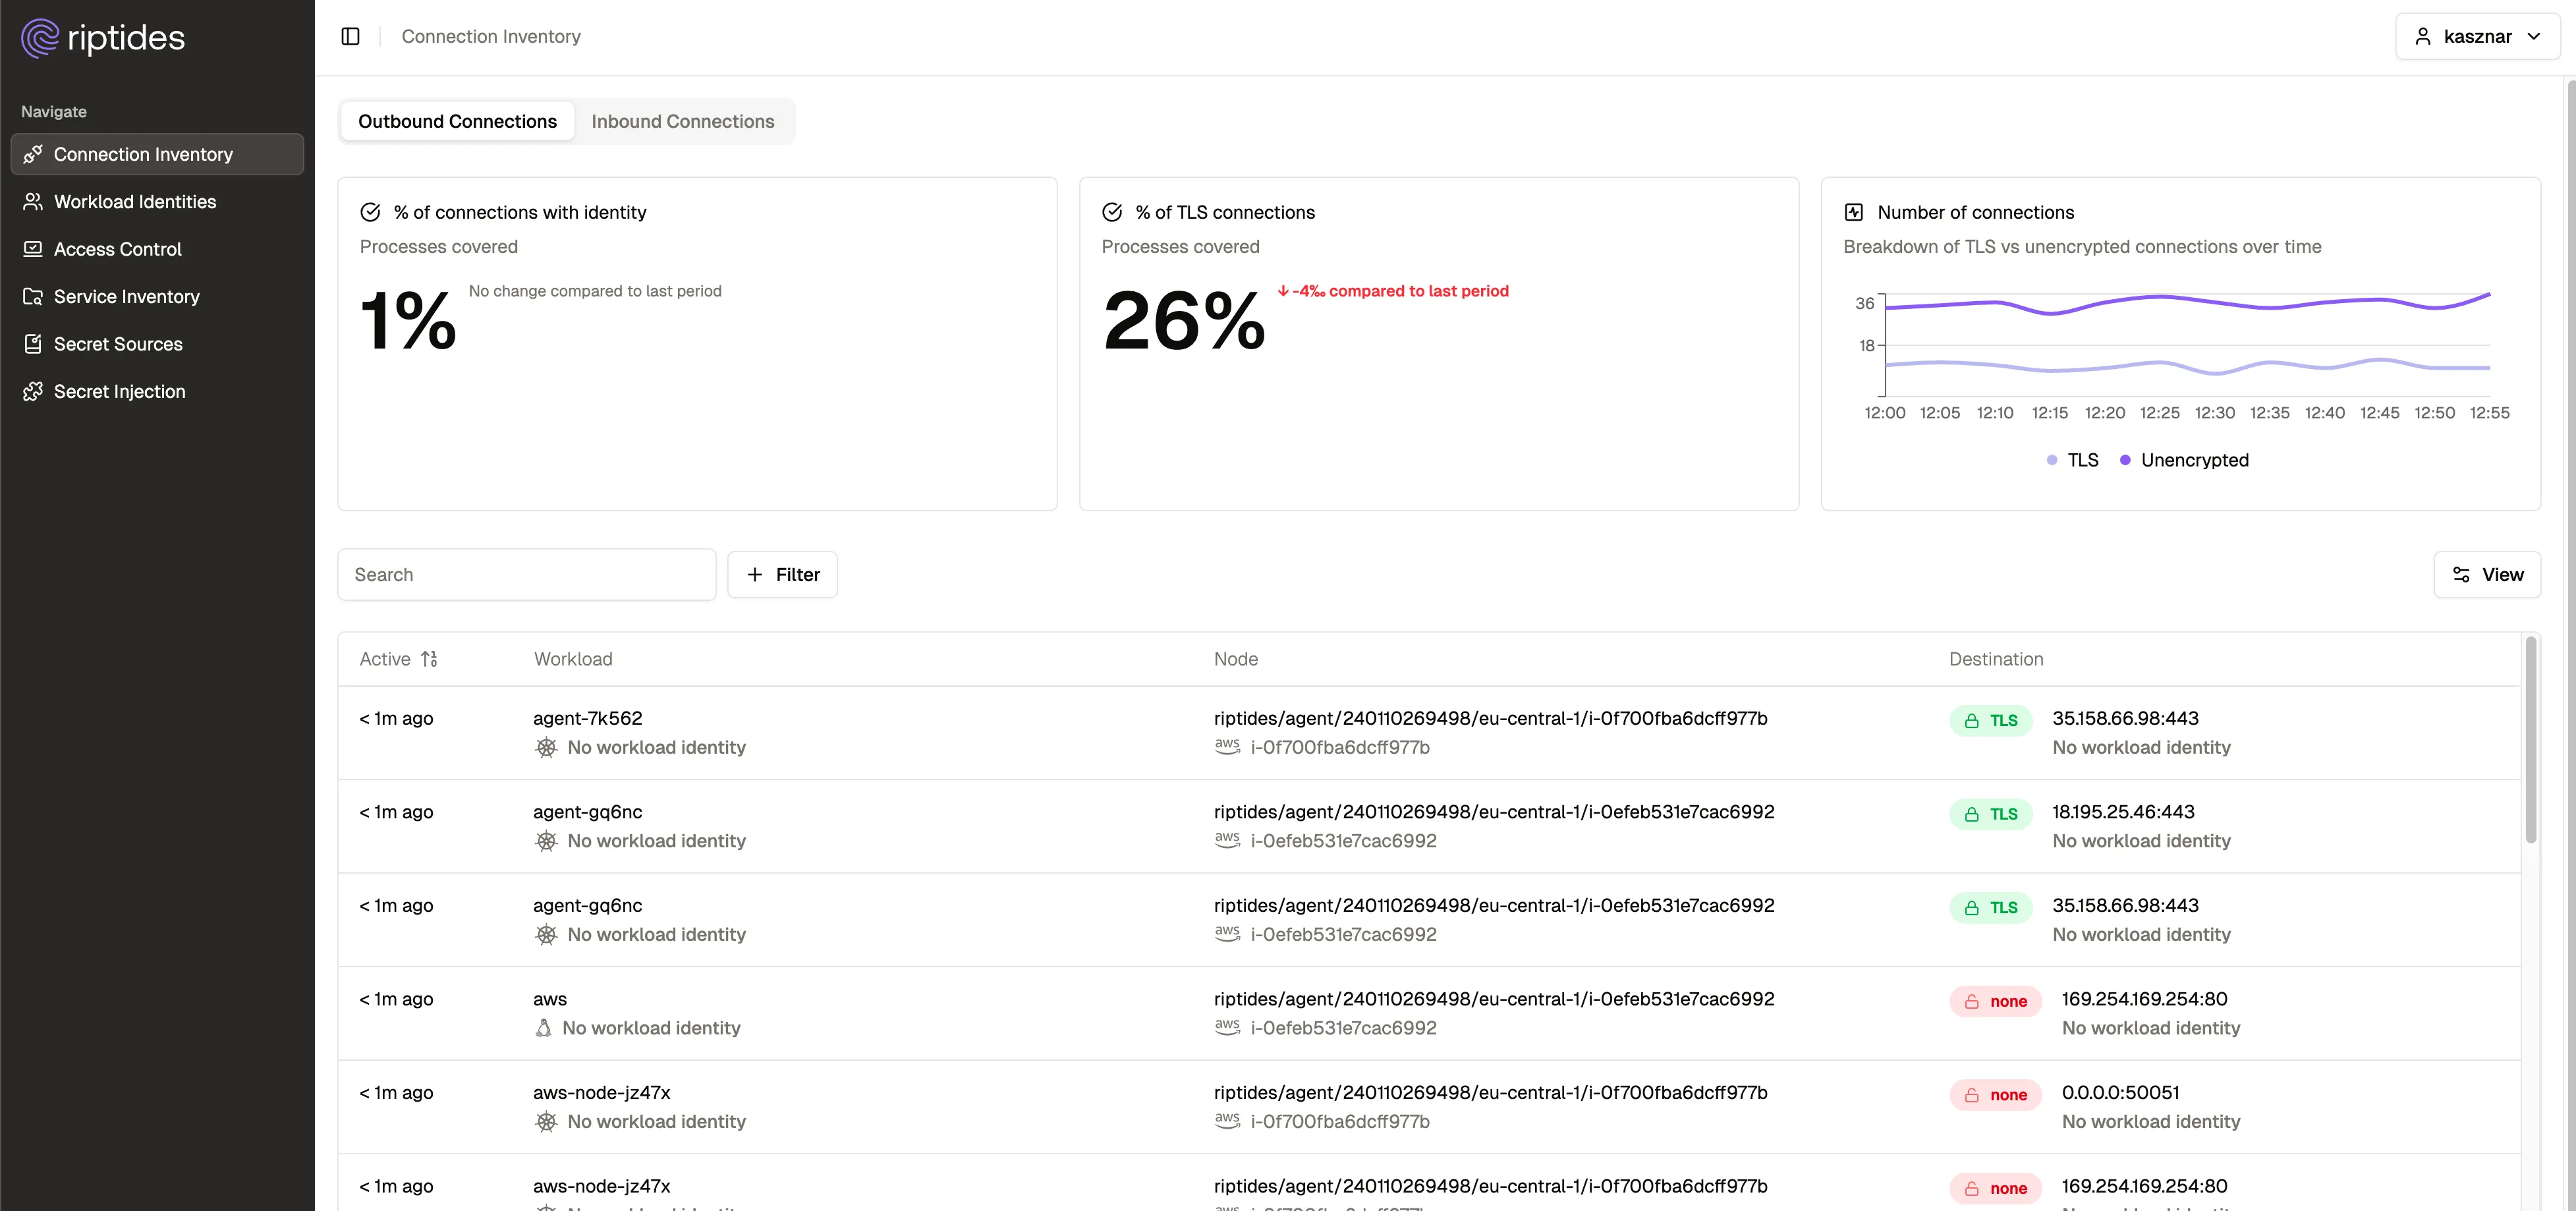Click the connections table scrollbar

coord(2530,740)
